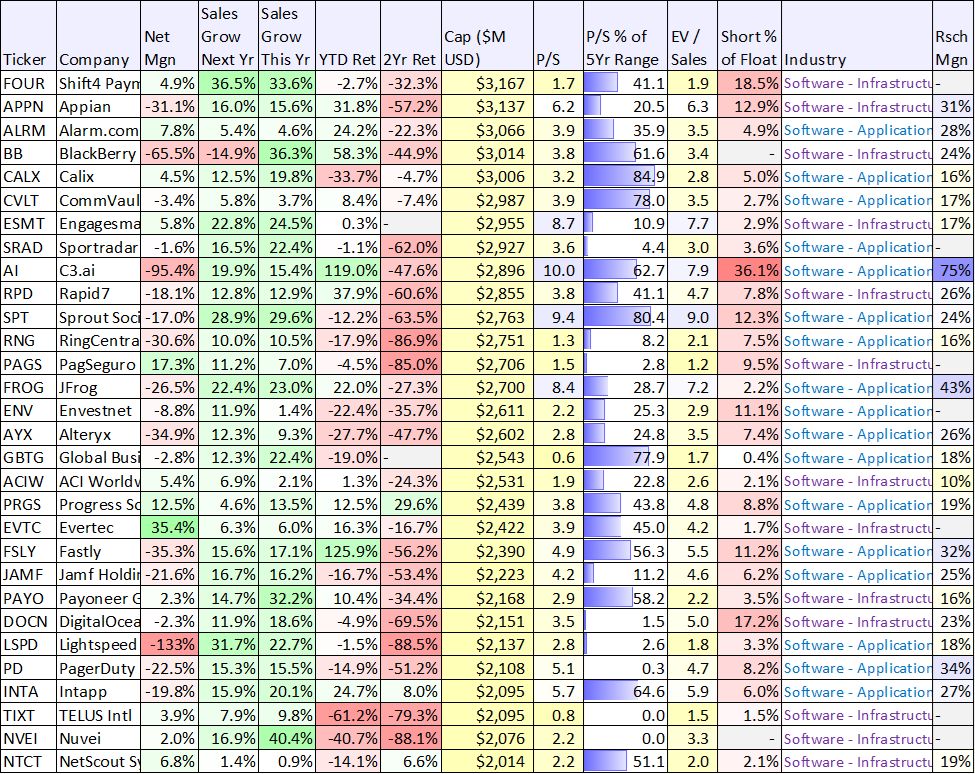Click DigitalOcean's 17.2% short float cell
975x774 pixels.
(x=749, y=622)
